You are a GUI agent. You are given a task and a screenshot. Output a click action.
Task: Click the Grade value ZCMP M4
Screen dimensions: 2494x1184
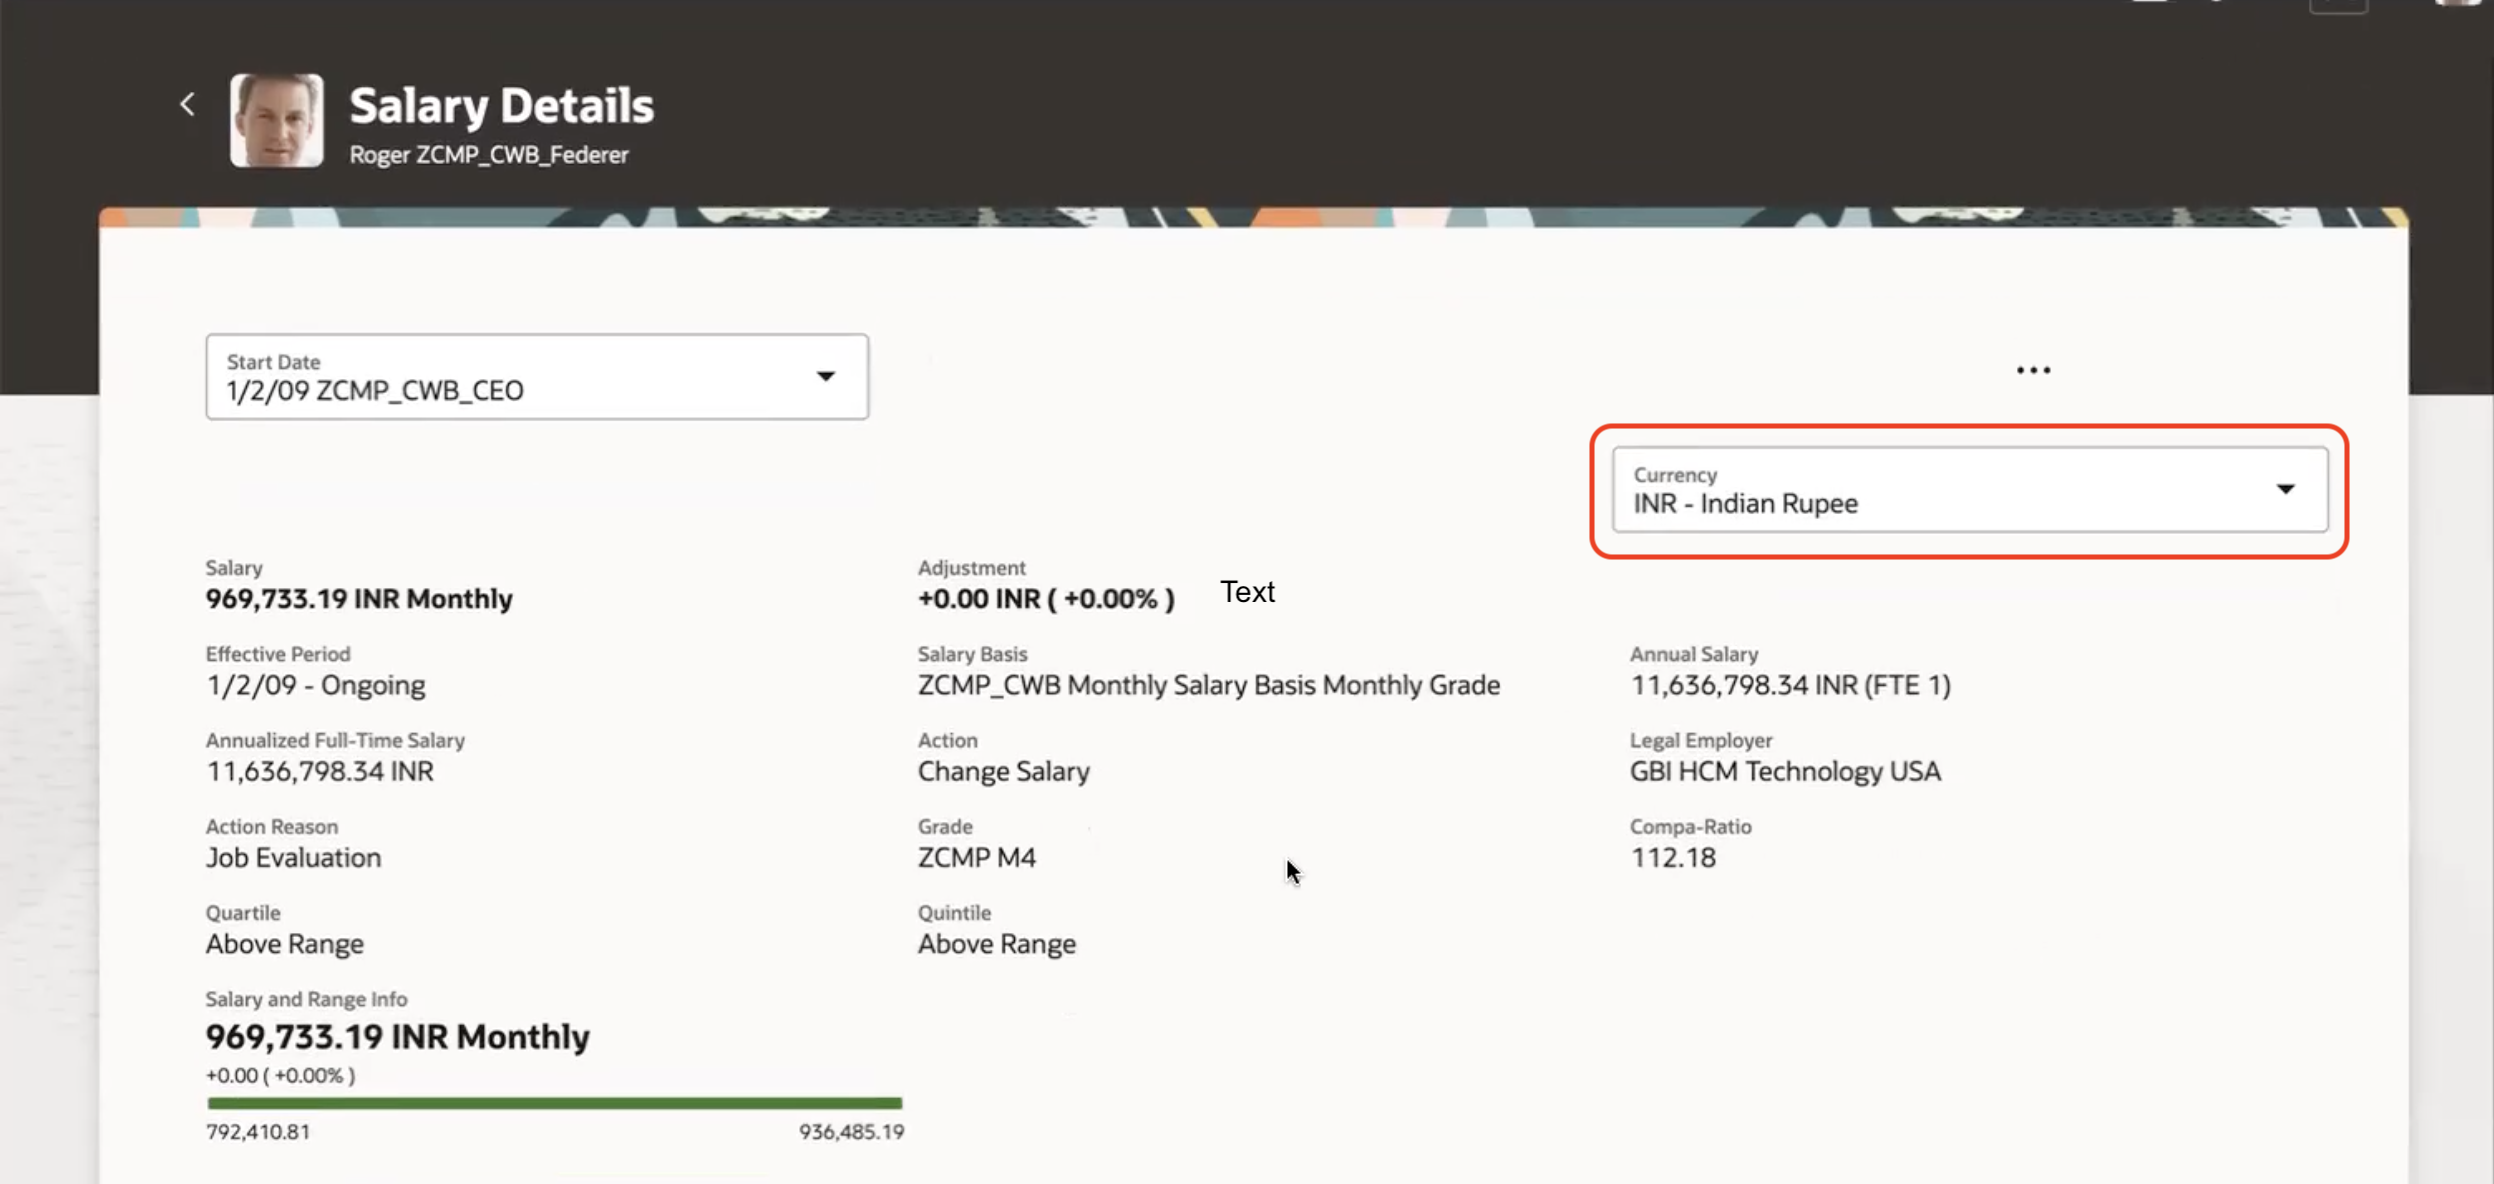point(976,858)
